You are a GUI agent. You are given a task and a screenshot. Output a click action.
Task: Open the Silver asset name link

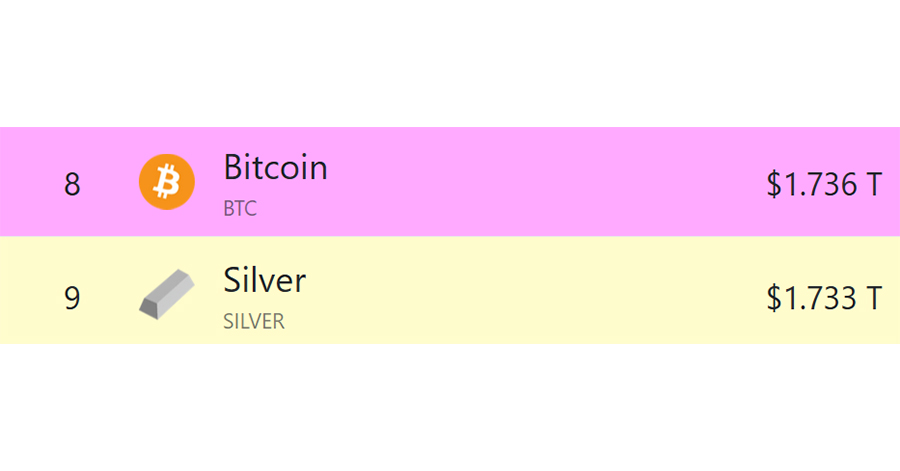[x=265, y=281]
